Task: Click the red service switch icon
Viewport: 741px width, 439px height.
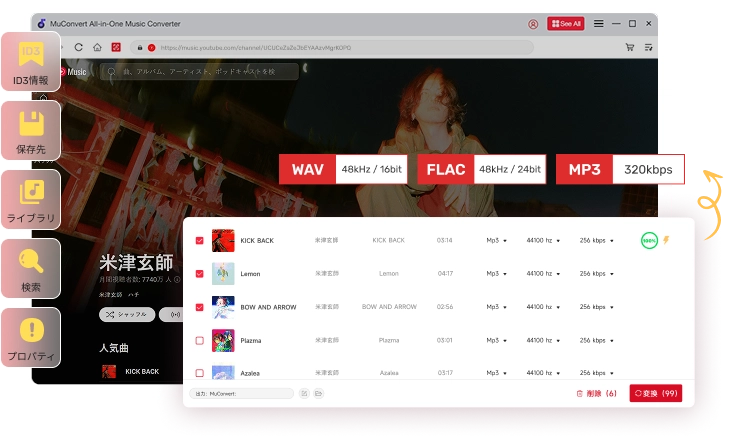Action: pyautogui.click(x=116, y=47)
